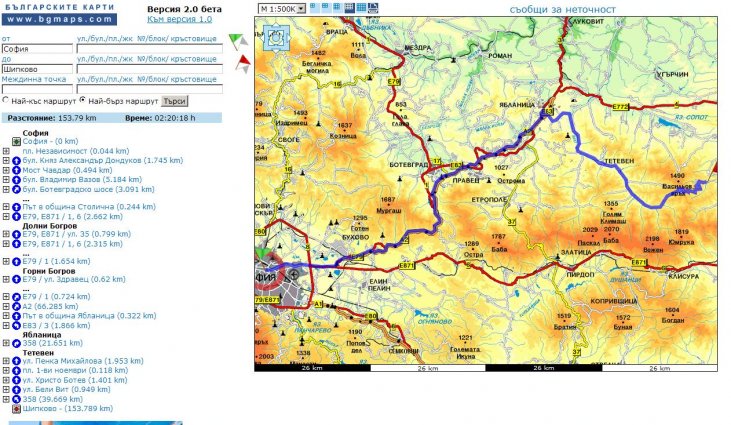
Task: Select the largest map size grid icon
Action: tap(360, 8)
